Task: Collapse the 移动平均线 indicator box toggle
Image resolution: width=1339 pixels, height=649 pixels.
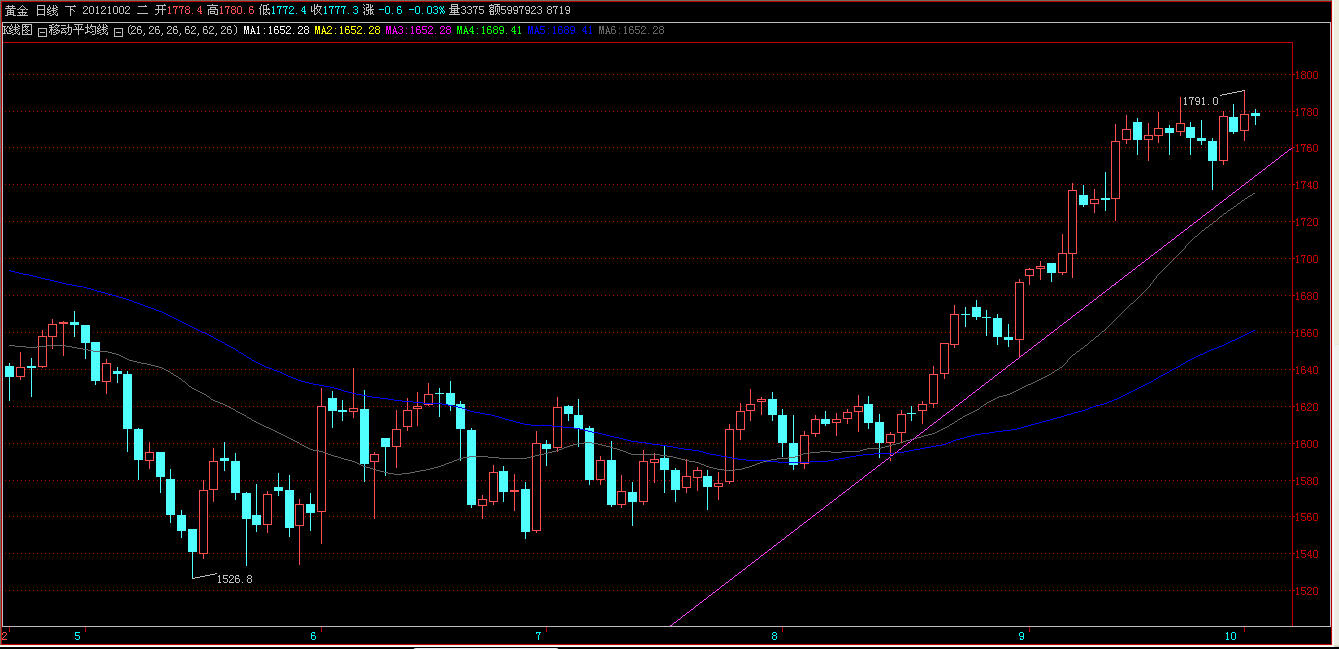Action: [x=42, y=31]
